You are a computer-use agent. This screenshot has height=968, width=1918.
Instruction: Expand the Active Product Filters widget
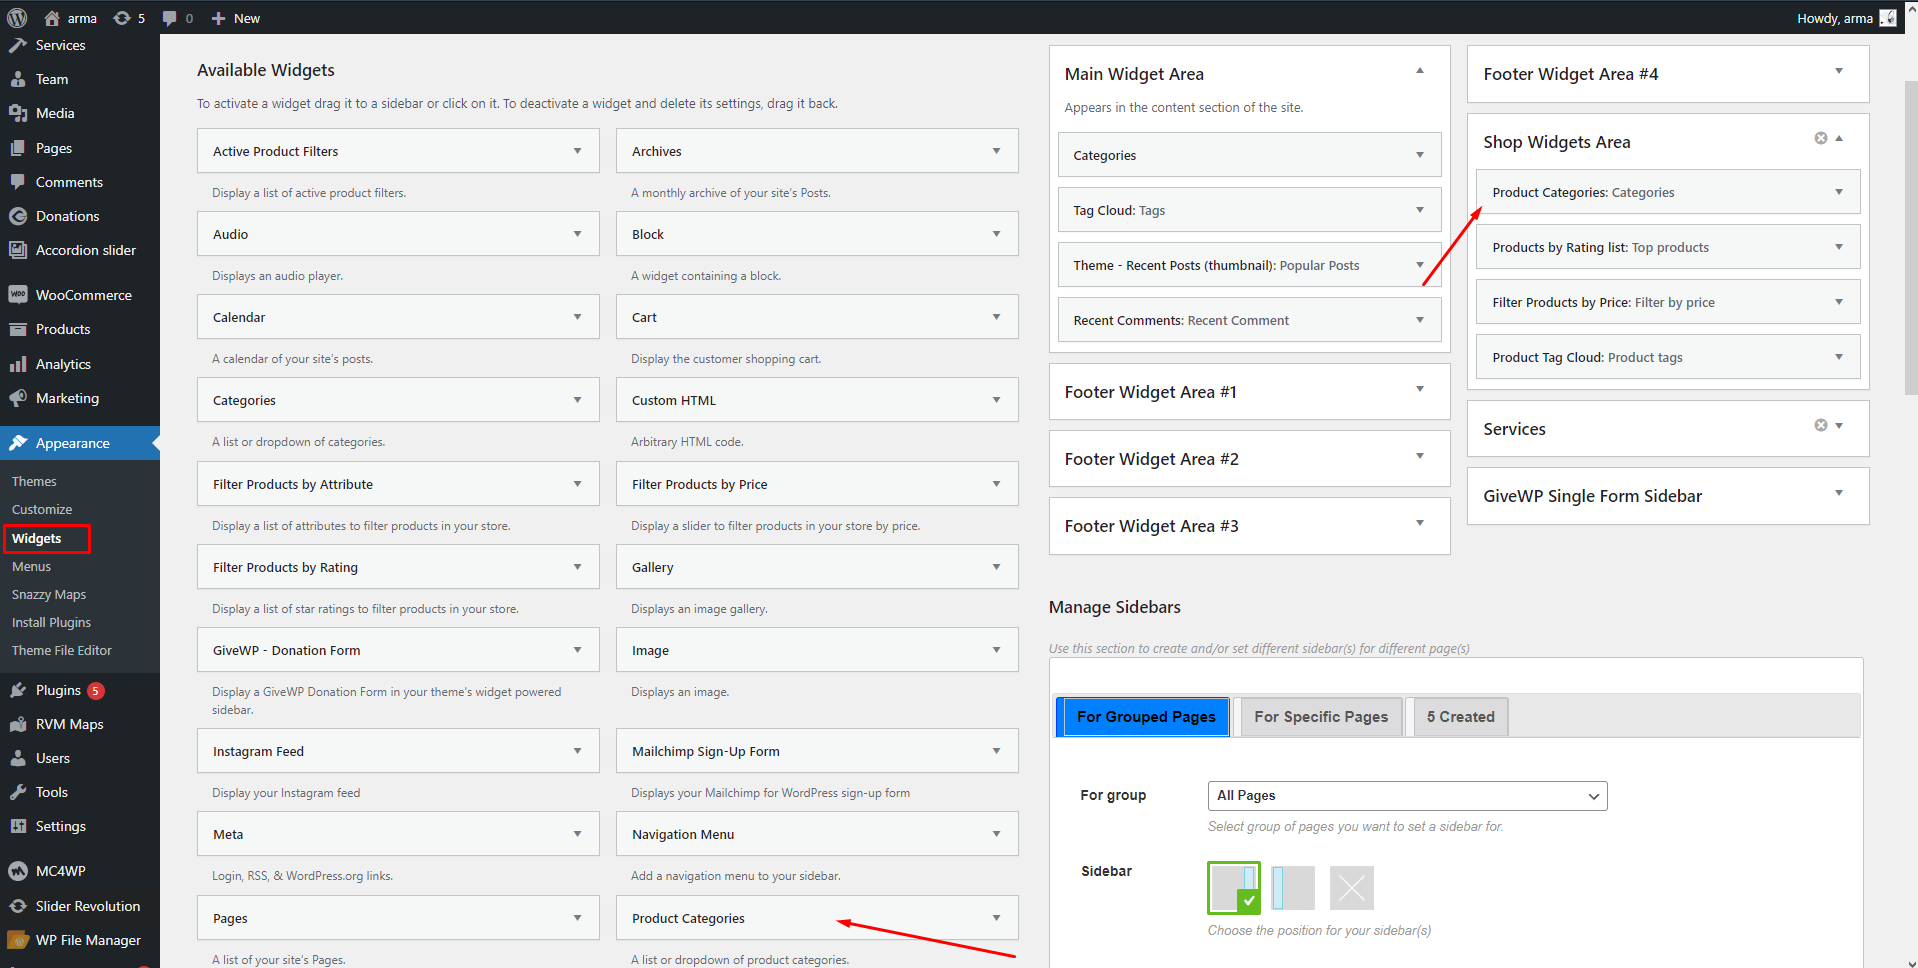pyautogui.click(x=577, y=151)
